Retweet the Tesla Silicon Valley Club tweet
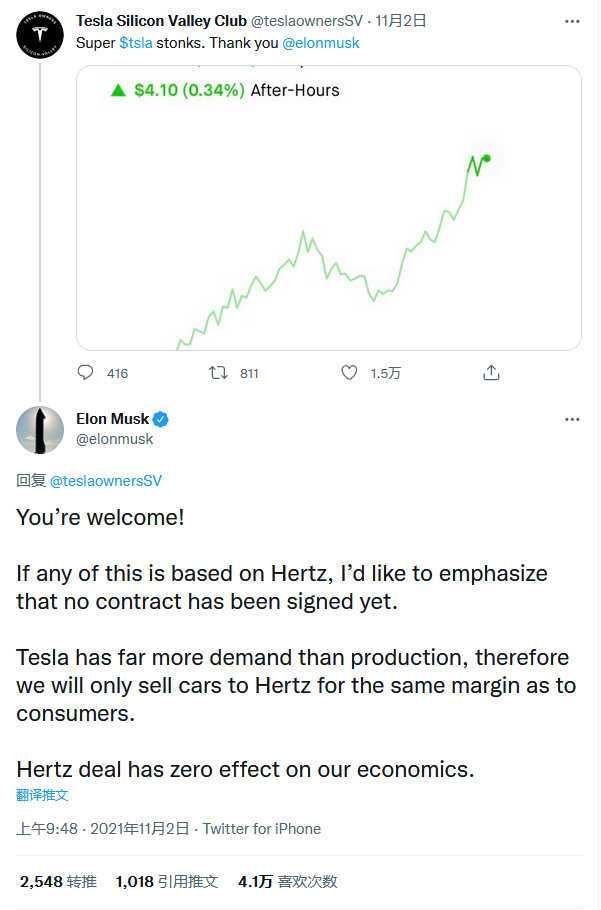The height and width of the screenshot is (910, 601). point(218,373)
